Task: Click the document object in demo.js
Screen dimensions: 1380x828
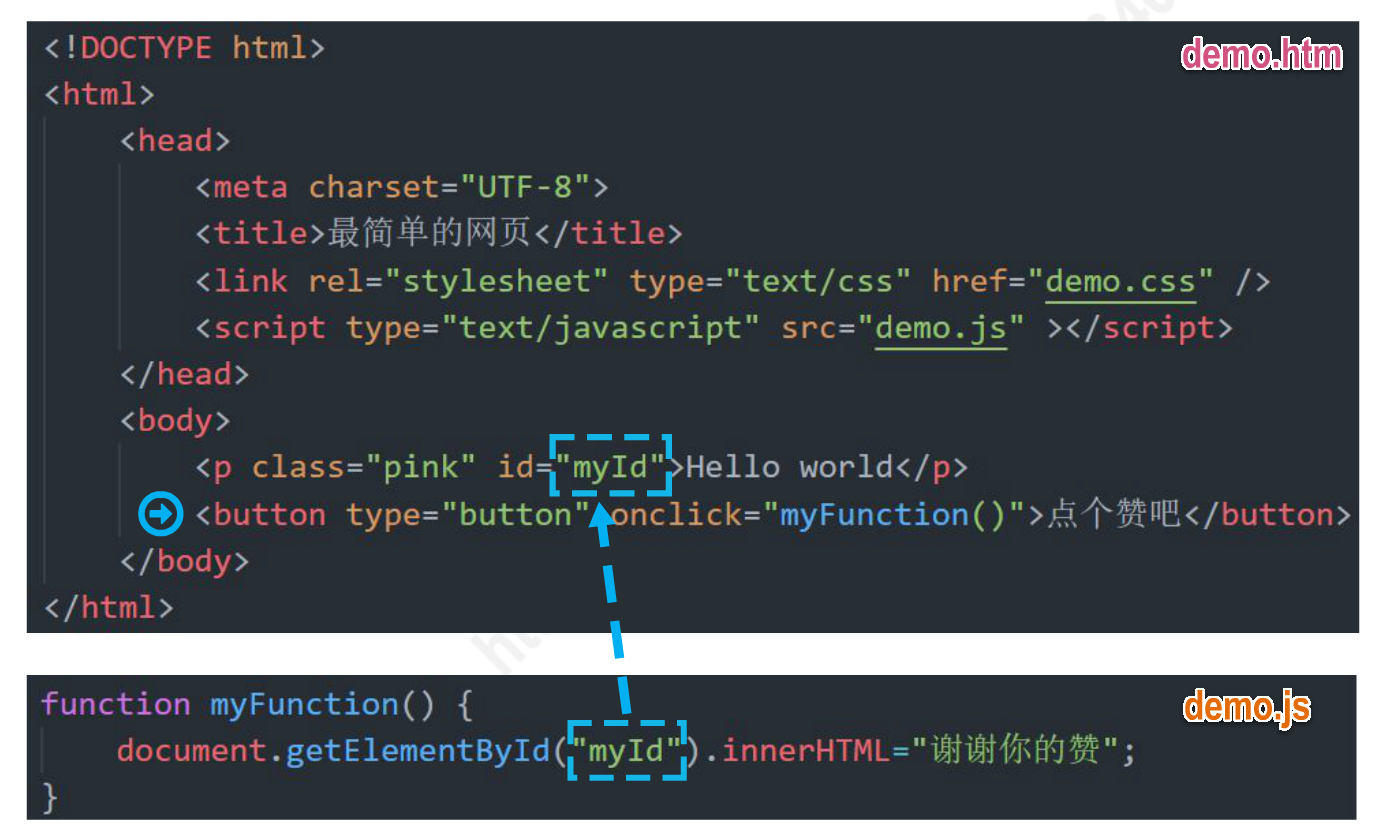Action: click(x=192, y=750)
